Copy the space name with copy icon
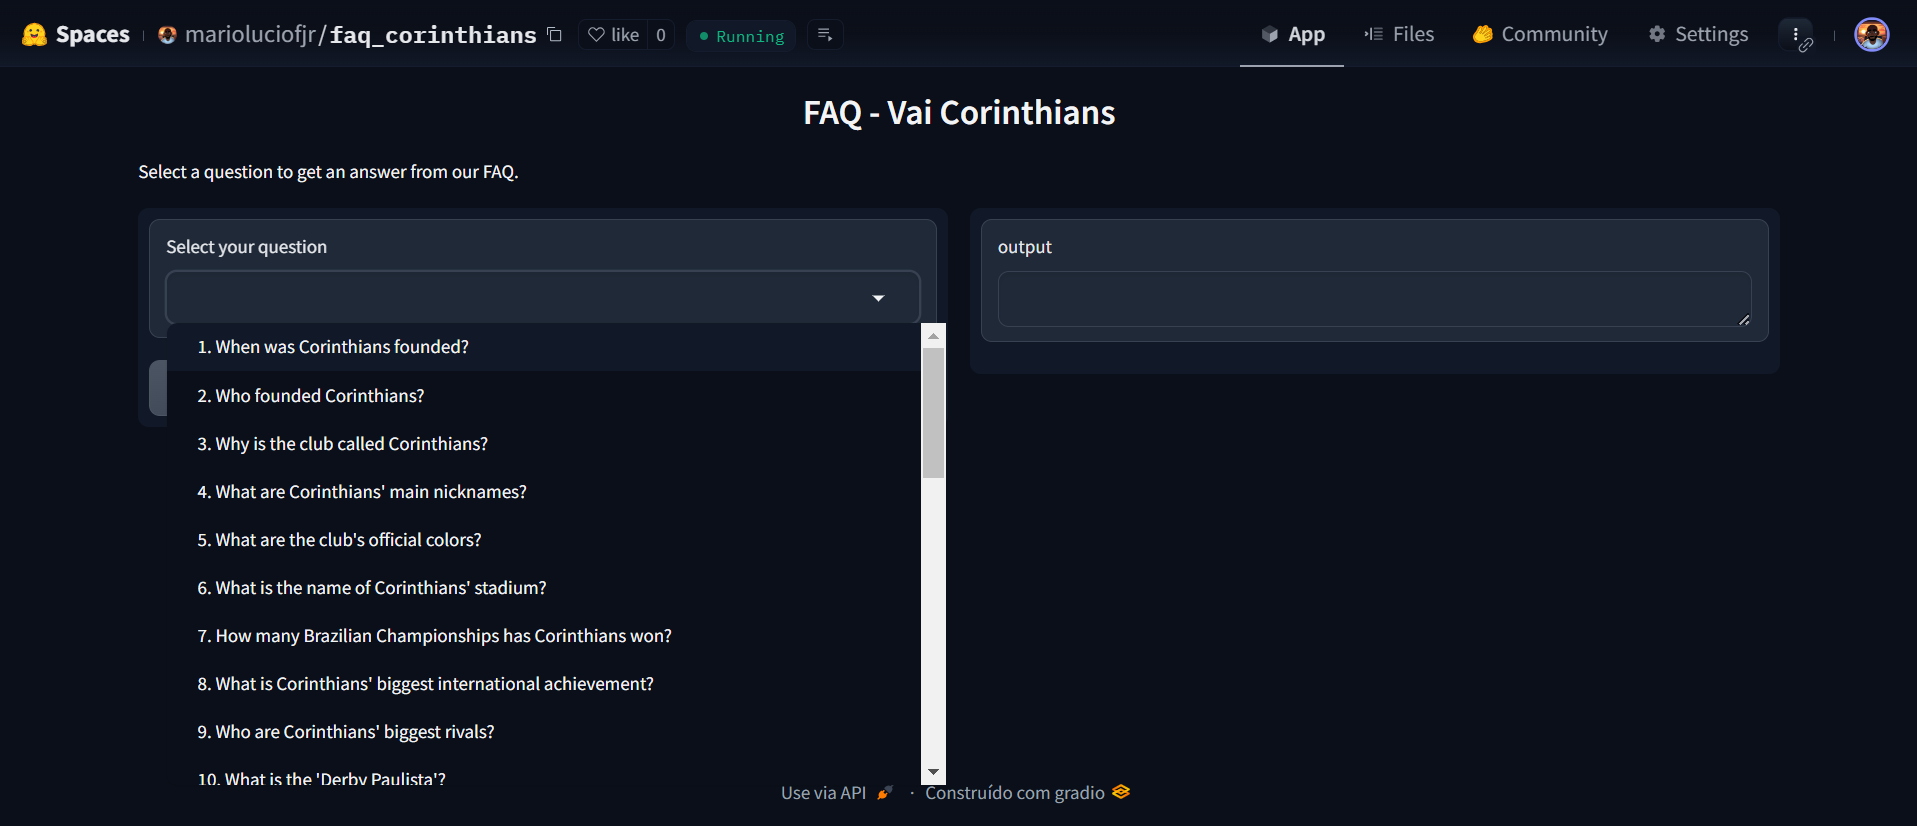The height and width of the screenshot is (826, 1917). [555, 35]
